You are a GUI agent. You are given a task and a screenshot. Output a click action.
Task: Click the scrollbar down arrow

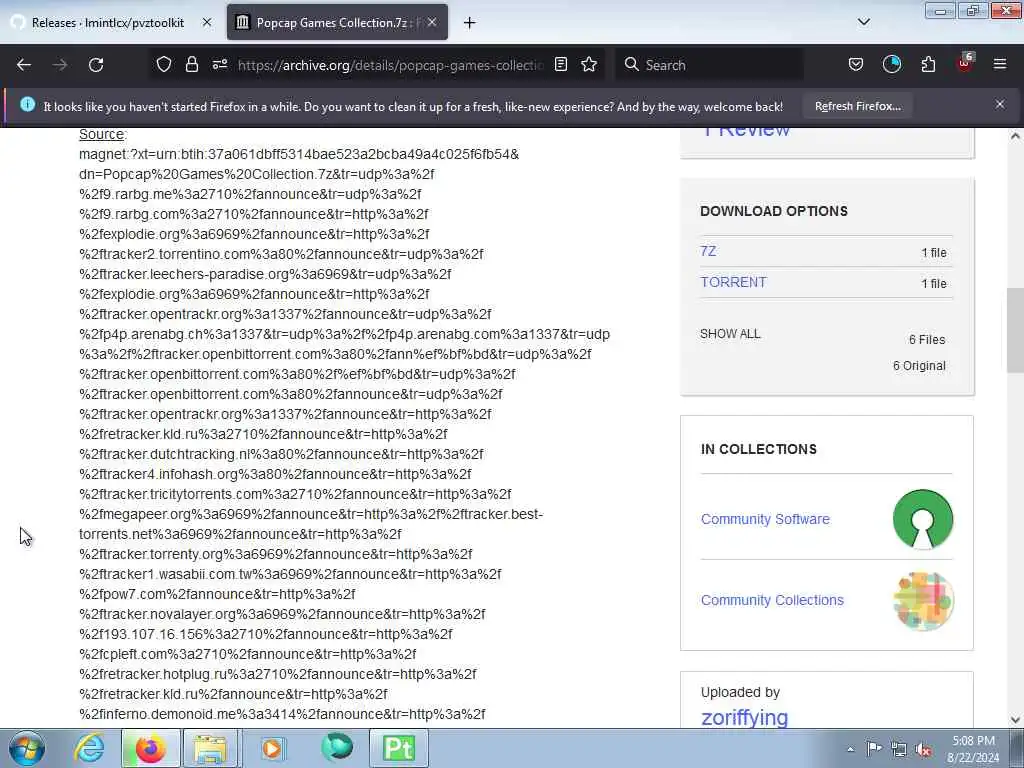coord(1015,720)
